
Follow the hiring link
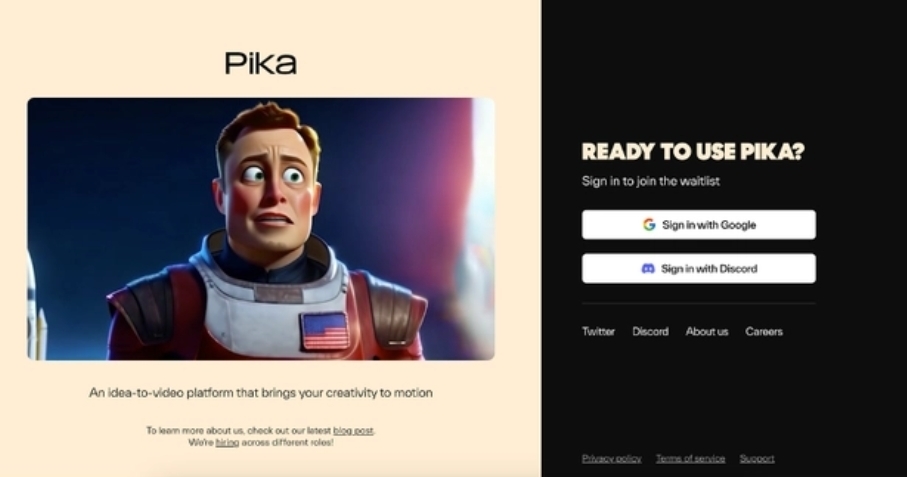tap(227, 443)
